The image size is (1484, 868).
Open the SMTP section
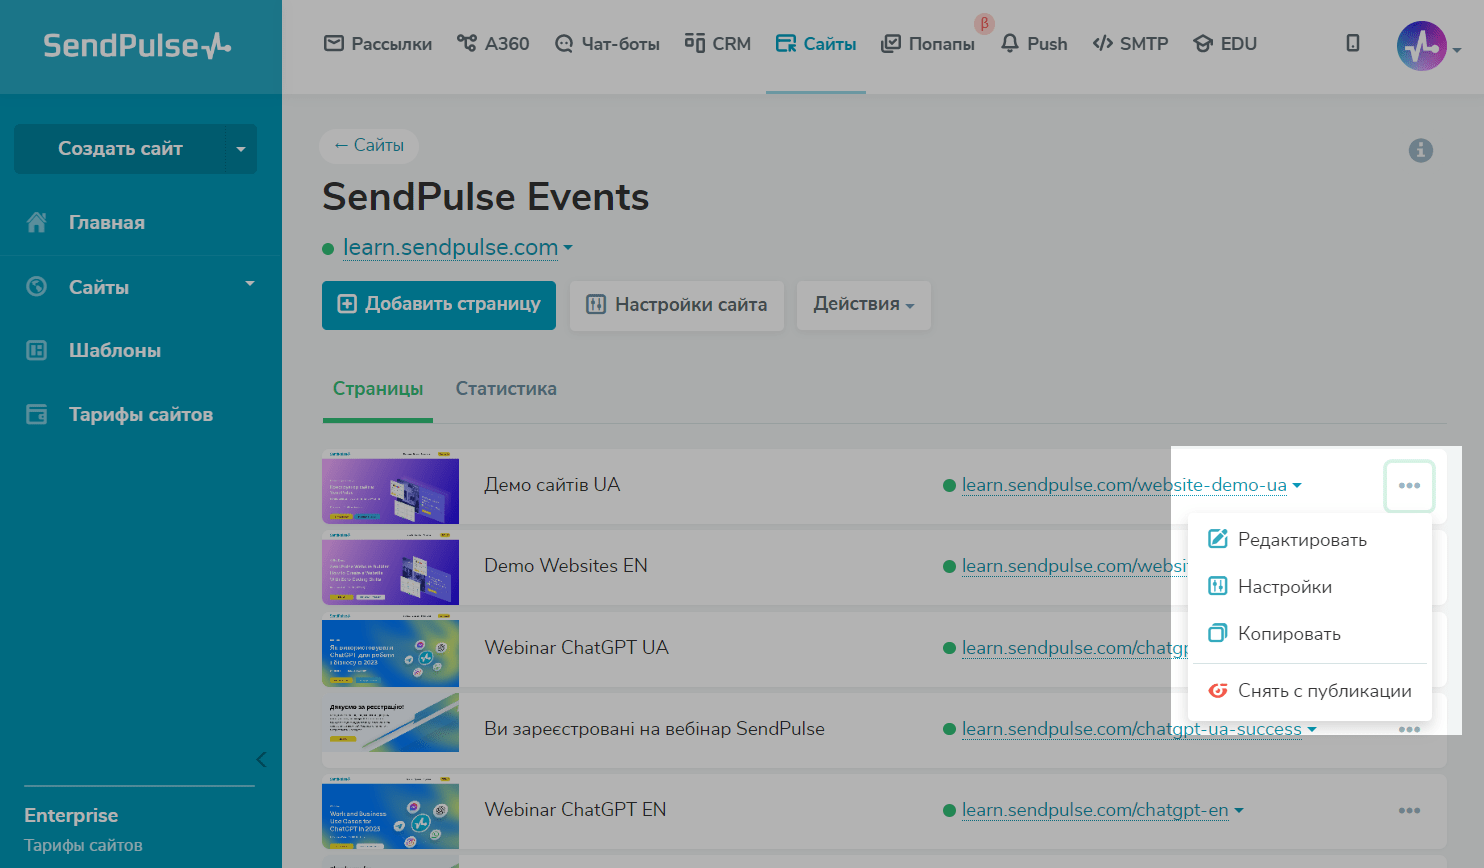click(1130, 44)
